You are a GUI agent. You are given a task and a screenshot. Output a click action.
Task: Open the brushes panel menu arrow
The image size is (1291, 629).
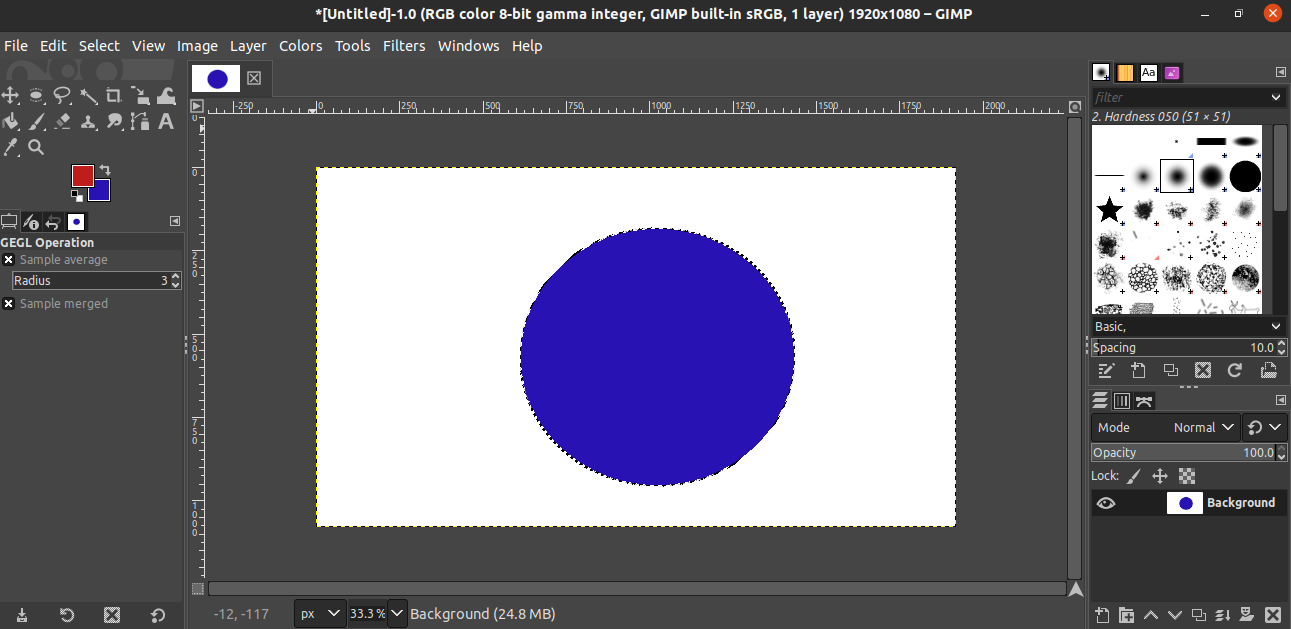(1280, 72)
